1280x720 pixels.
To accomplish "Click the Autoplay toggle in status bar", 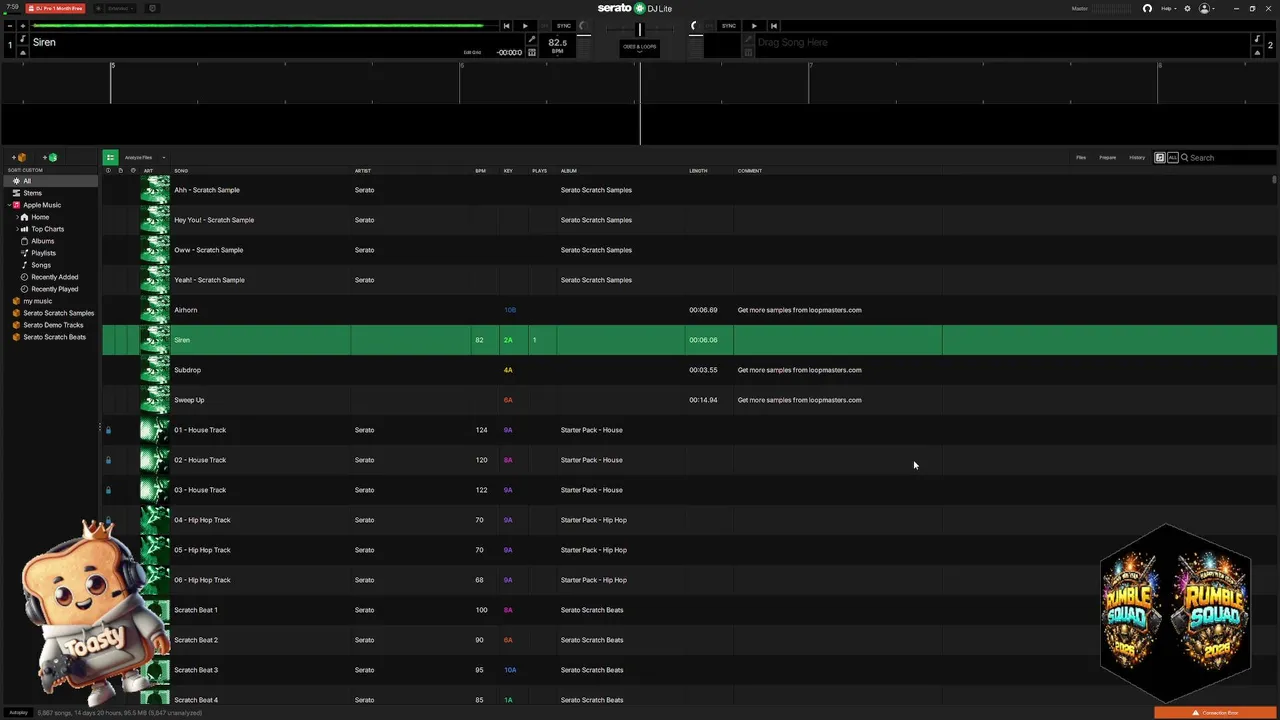I will [x=18, y=713].
